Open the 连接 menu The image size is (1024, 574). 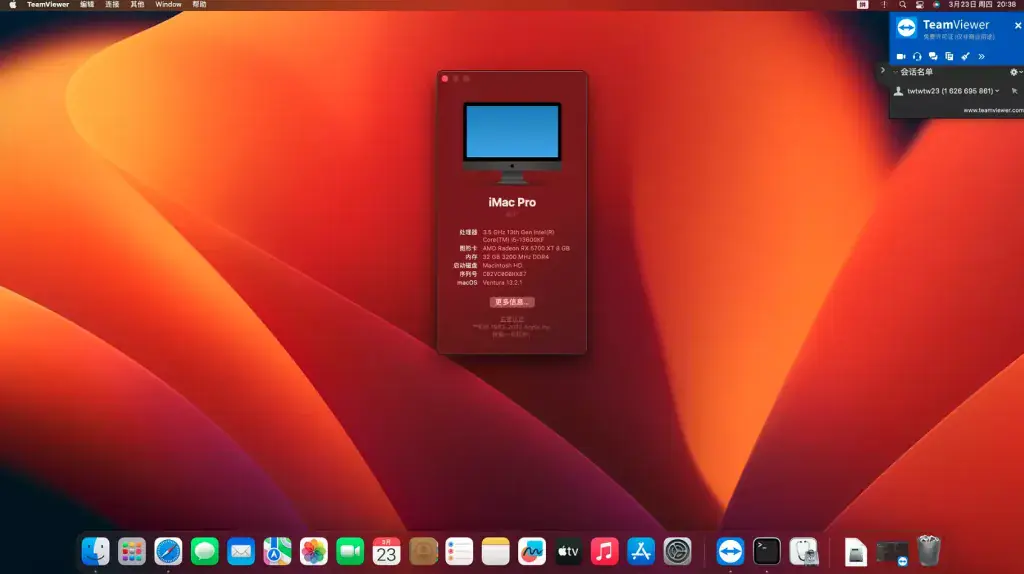point(112,5)
